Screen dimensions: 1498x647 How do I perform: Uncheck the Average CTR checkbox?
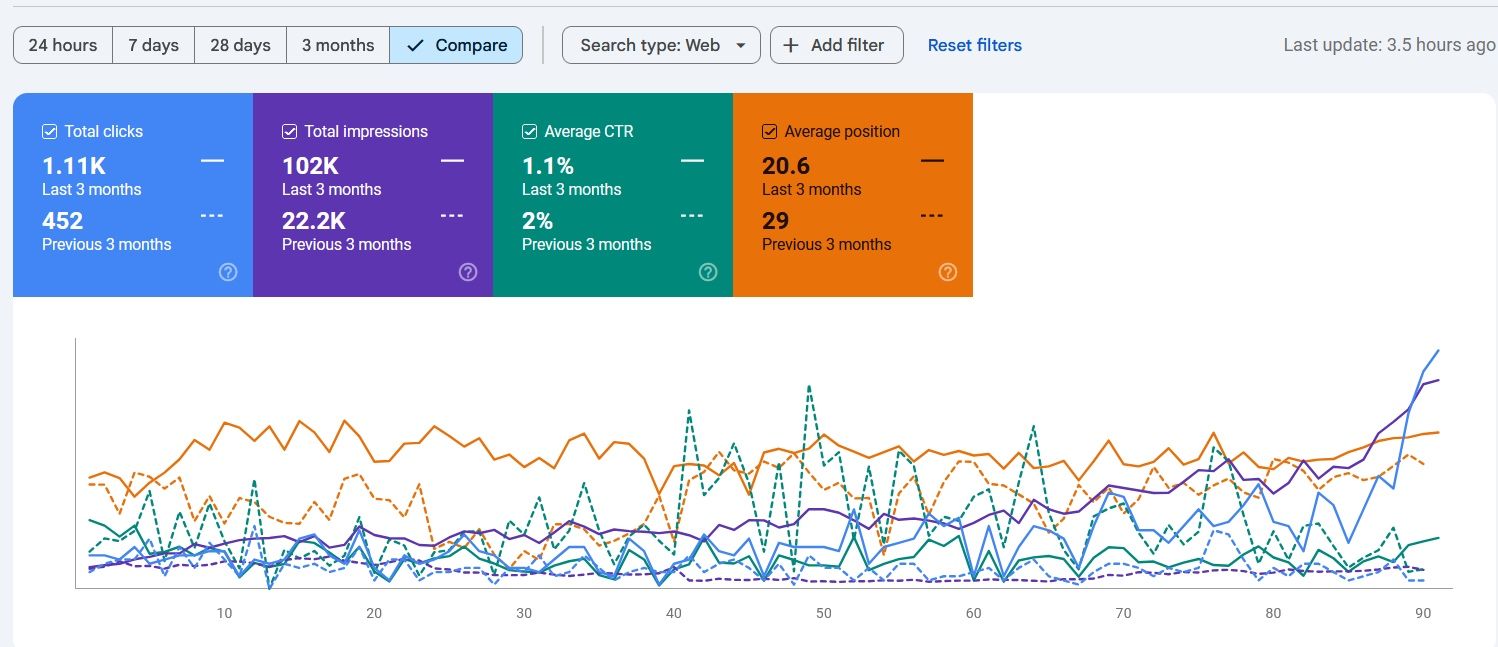click(529, 131)
